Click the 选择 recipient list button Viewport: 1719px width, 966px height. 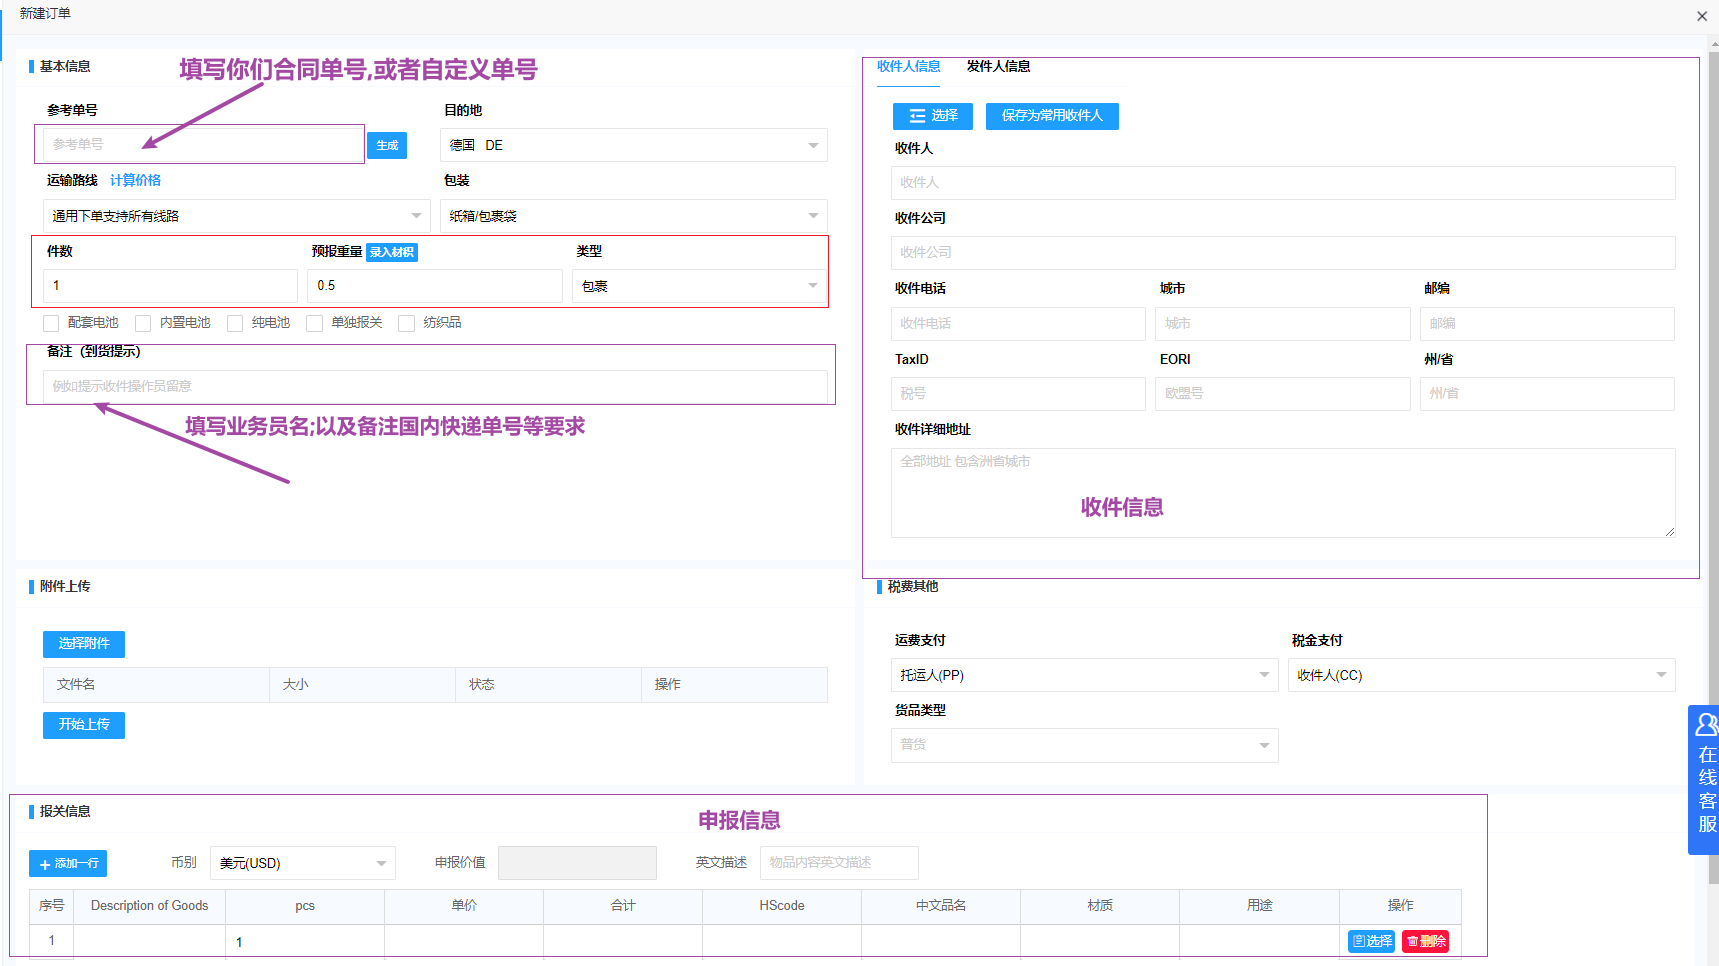(932, 116)
